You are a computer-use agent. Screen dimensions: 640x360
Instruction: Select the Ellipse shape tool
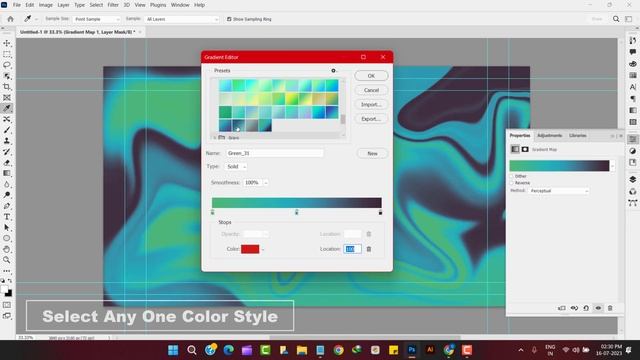[x=7, y=238]
